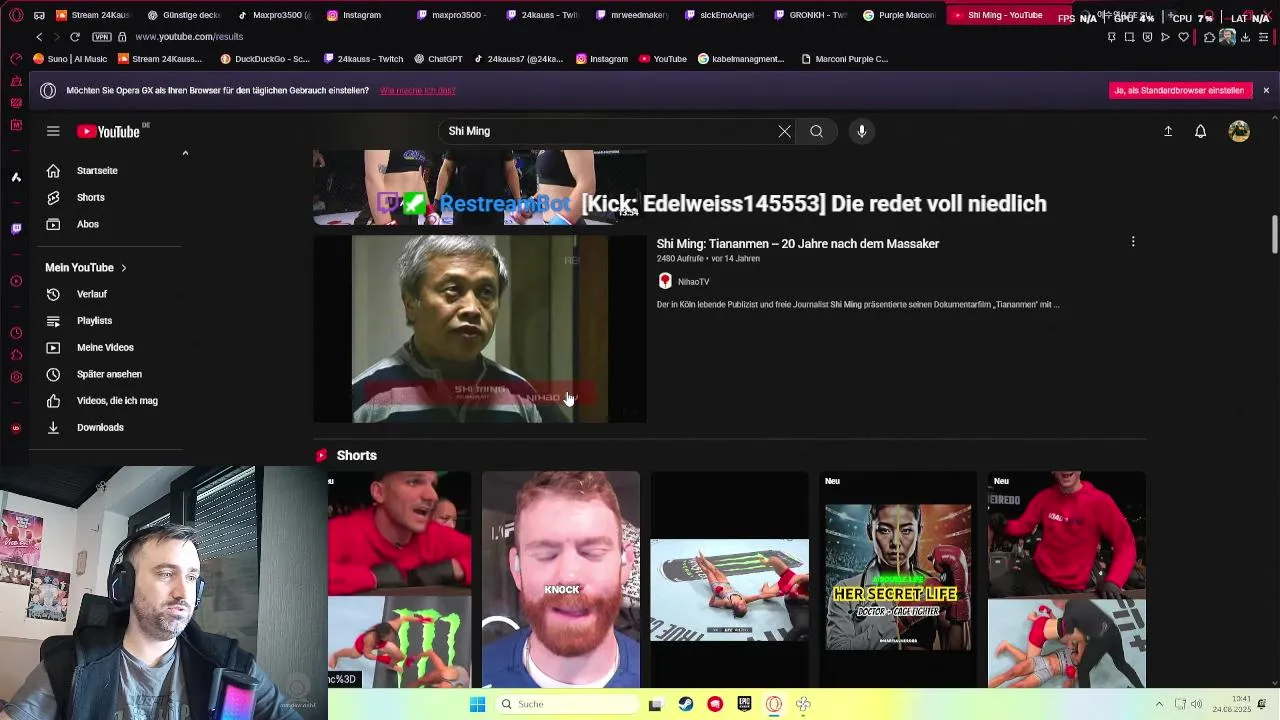The width and height of the screenshot is (1280, 720).
Task: Switch to Stream 24Kauss browser tab
Action: click(92, 15)
